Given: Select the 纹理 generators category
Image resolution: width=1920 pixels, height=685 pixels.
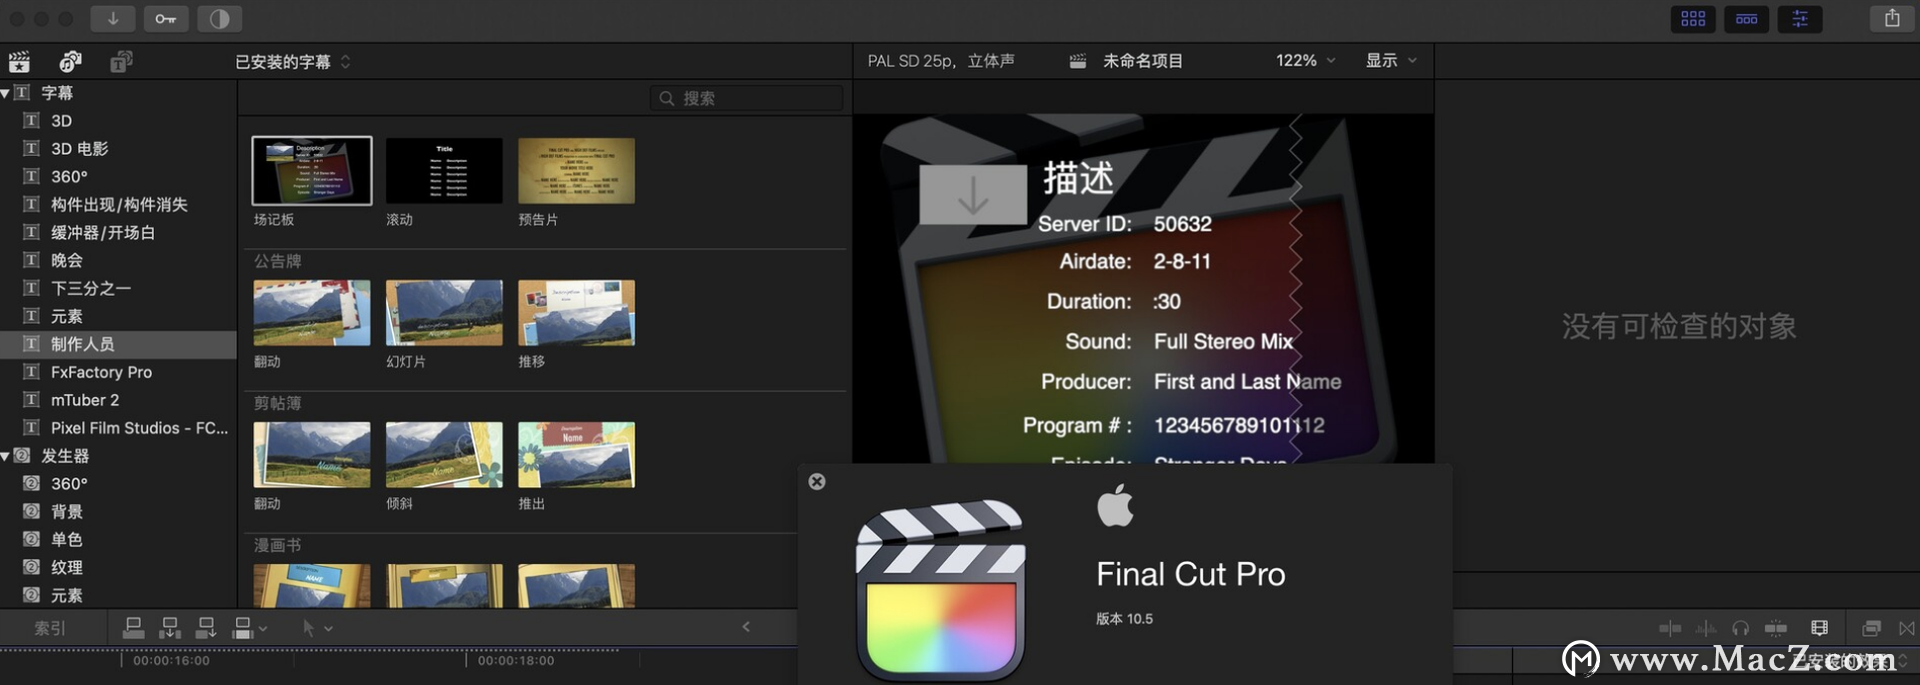Looking at the screenshot, I should point(118,568).
